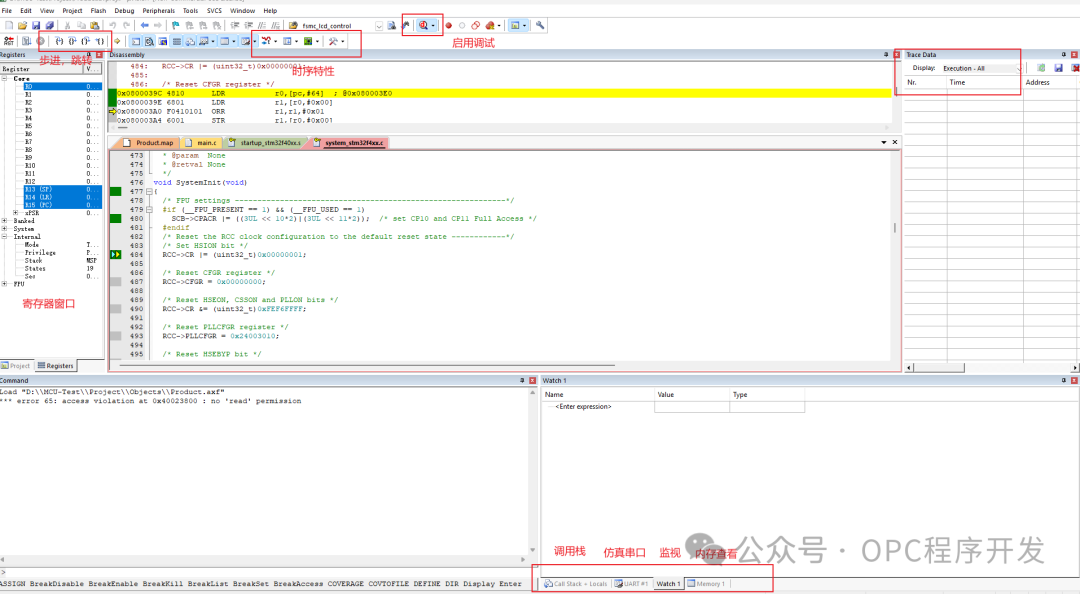Switch to the Product.map tab
This screenshot has height=594, width=1080.
tap(149, 143)
